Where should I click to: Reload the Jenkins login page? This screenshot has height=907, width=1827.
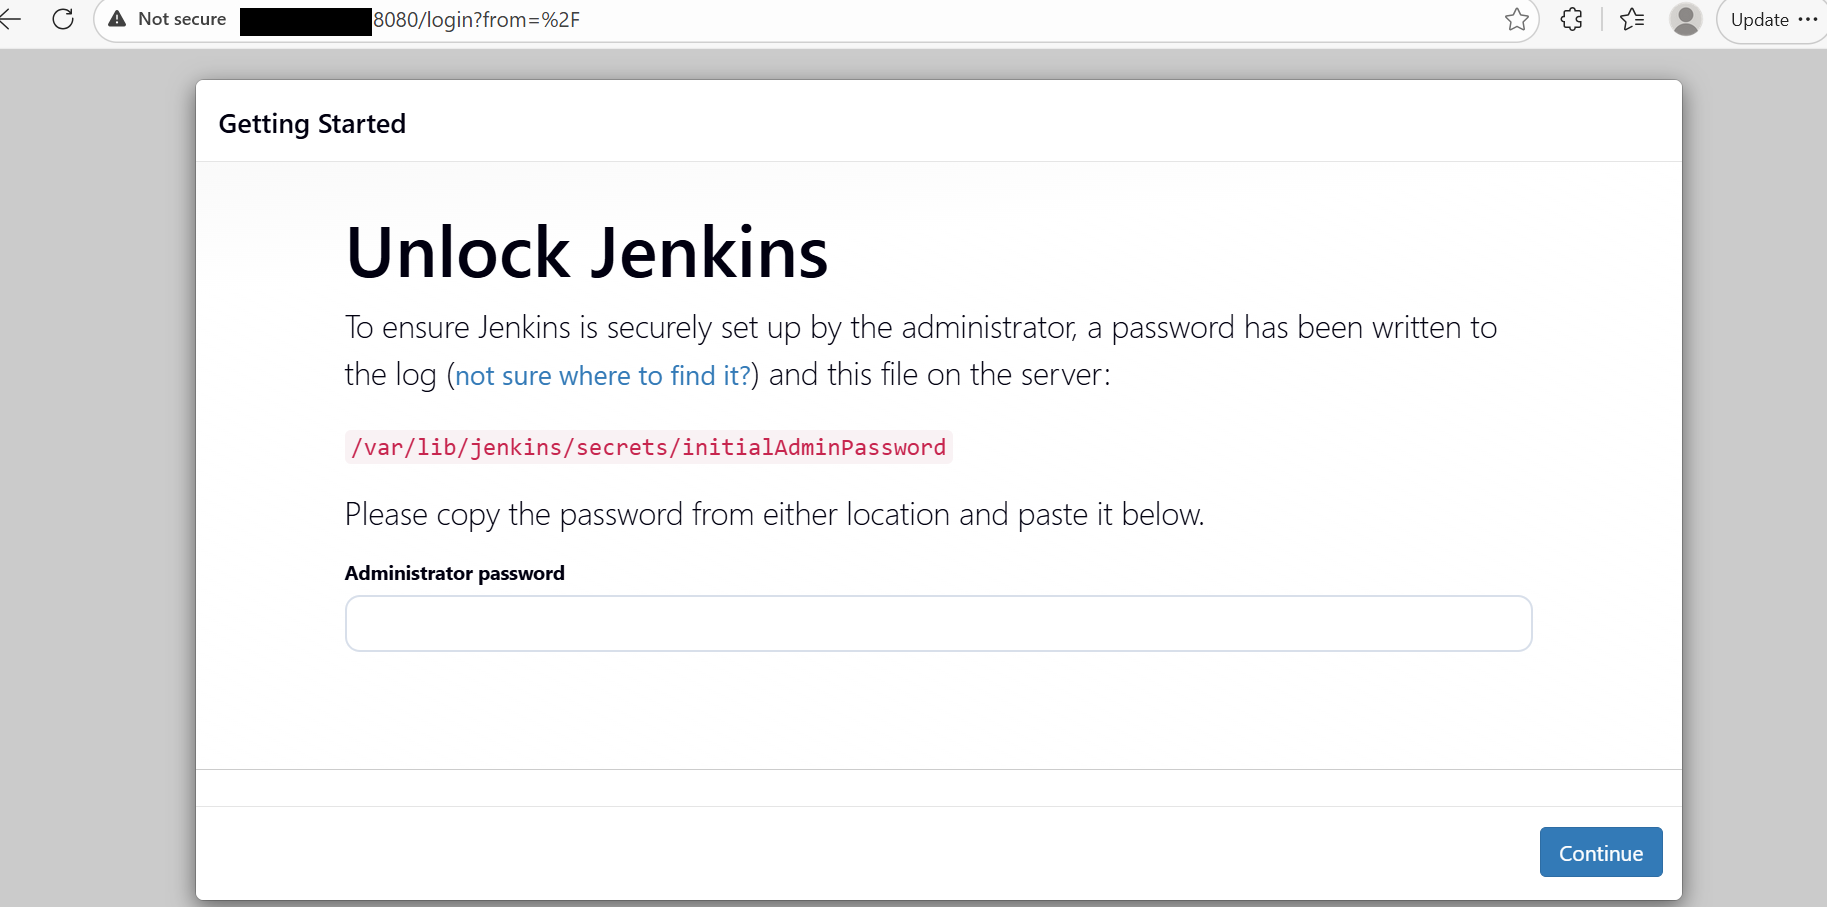(63, 19)
